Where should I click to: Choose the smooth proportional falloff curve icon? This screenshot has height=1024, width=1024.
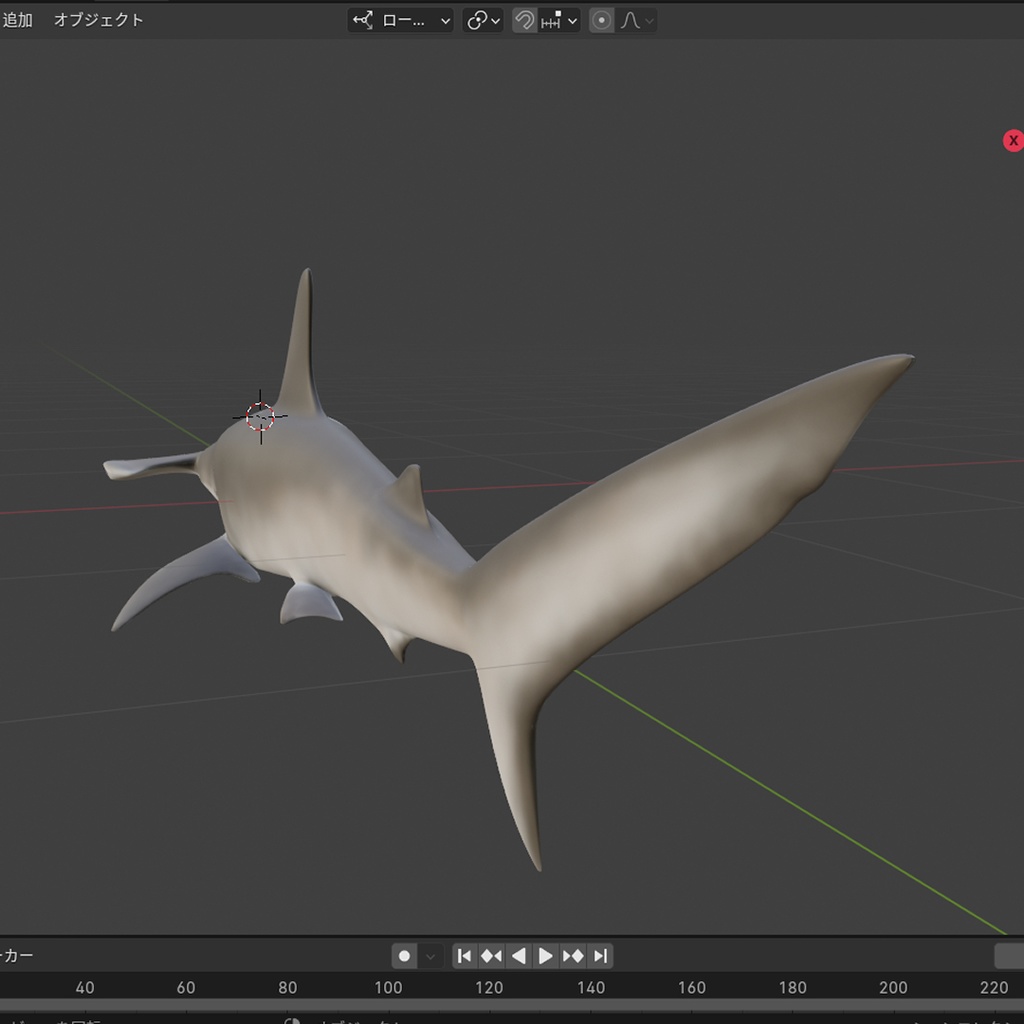(x=631, y=20)
